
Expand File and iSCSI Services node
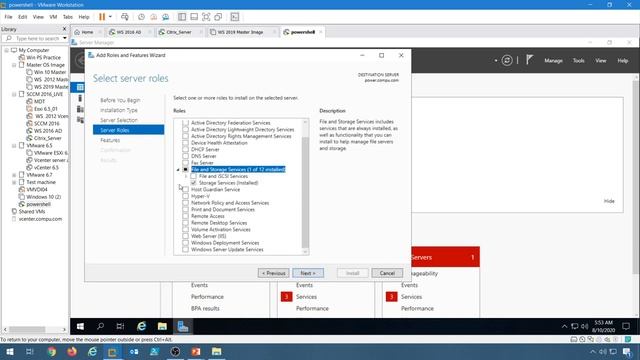(186, 176)
